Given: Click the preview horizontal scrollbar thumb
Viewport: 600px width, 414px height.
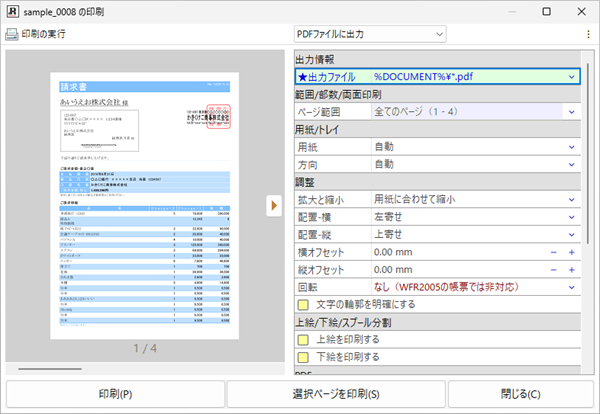Looking at the screenshot, I should (50, 369).
